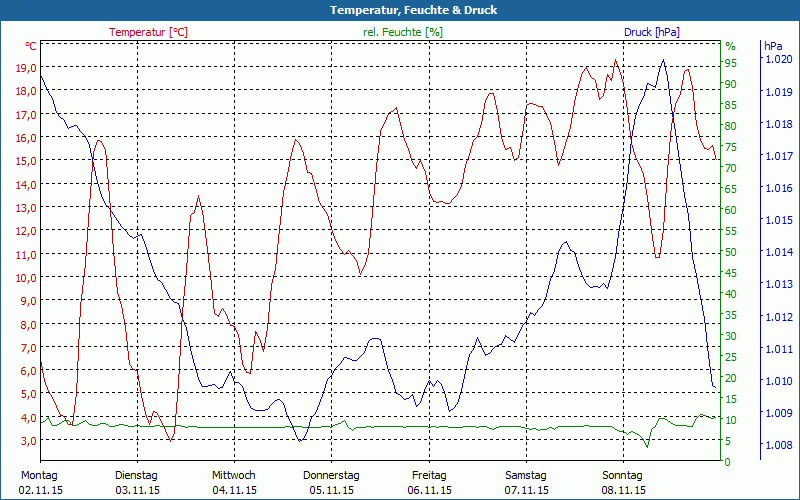Click the blue 'hPa' unit label
800x500 pixels.
pyautogui.click(x=773, y=46)
